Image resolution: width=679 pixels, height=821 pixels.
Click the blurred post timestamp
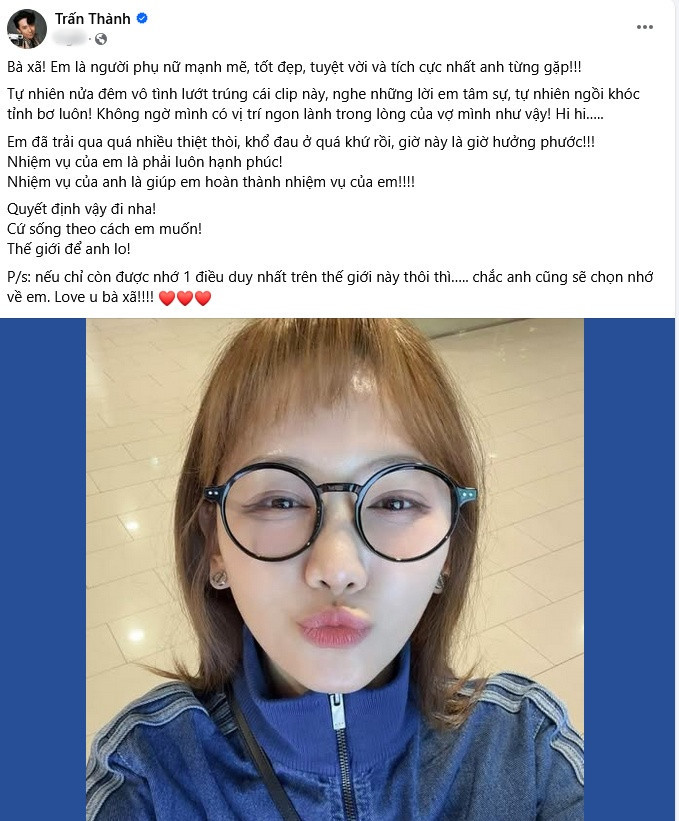70,38
